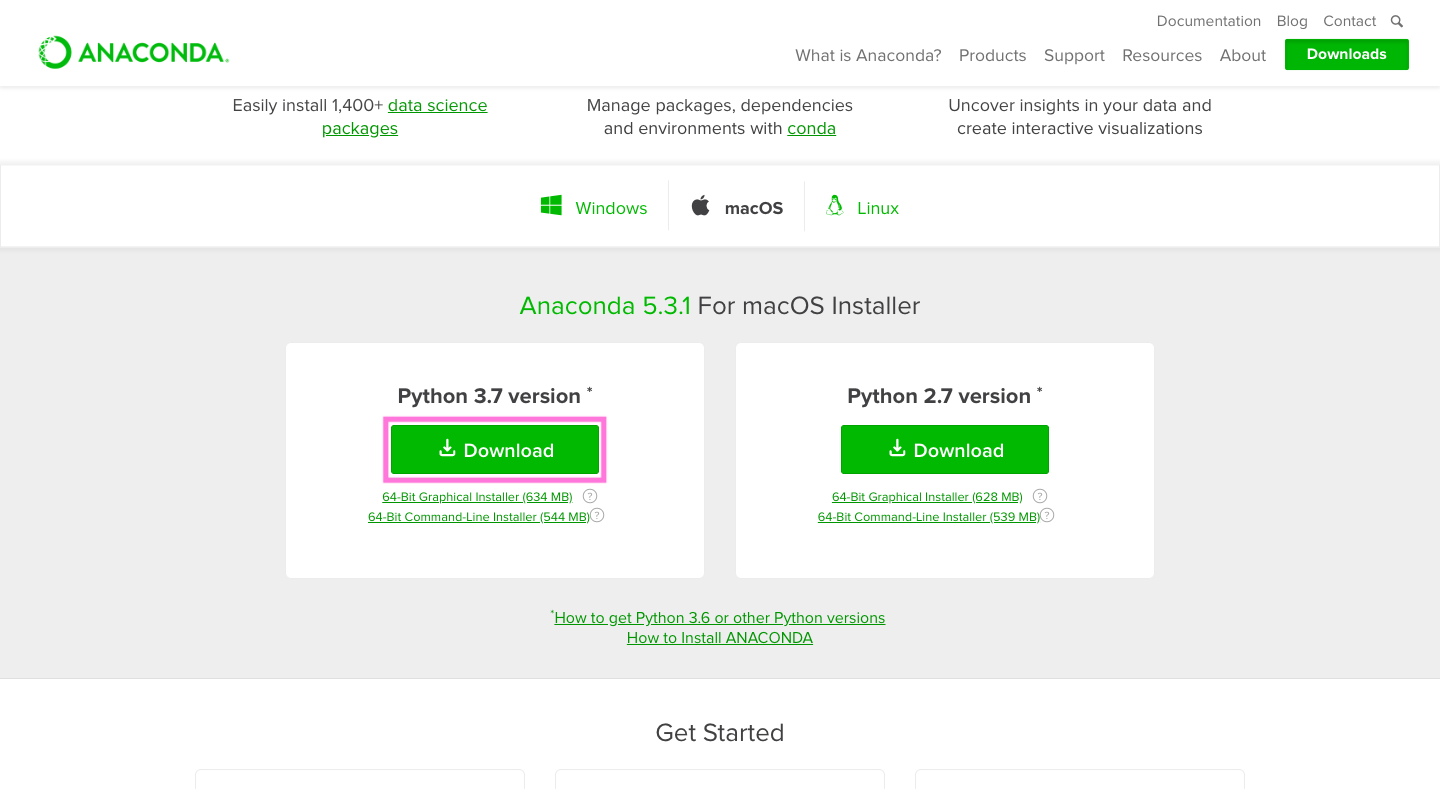Click the Linux penguin icon
The width and height of the screenshot is (1440, 789).
point(834,206)
